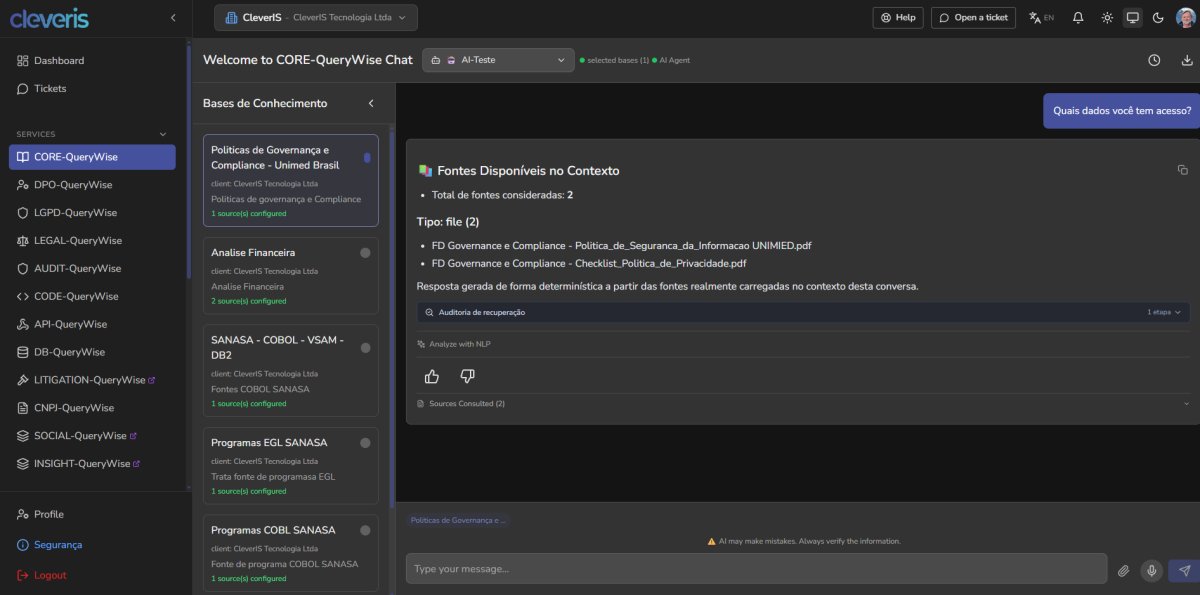
Task: Click the thumbs down feedback icon
Action: [x=467, y=376]
